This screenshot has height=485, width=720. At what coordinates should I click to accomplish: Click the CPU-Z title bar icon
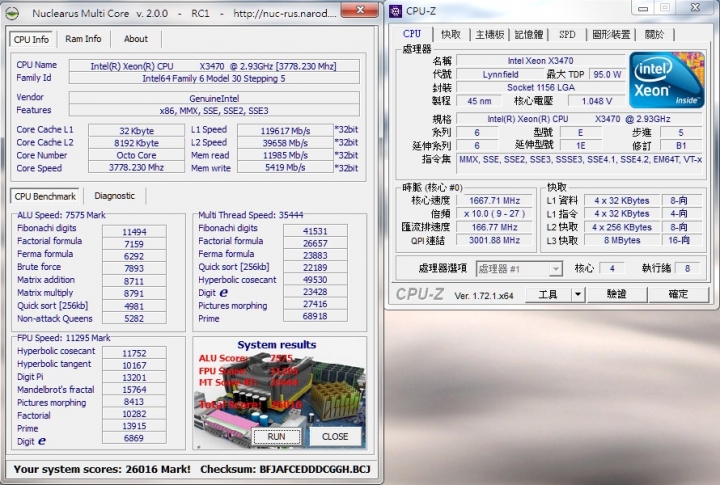point(395,11)
